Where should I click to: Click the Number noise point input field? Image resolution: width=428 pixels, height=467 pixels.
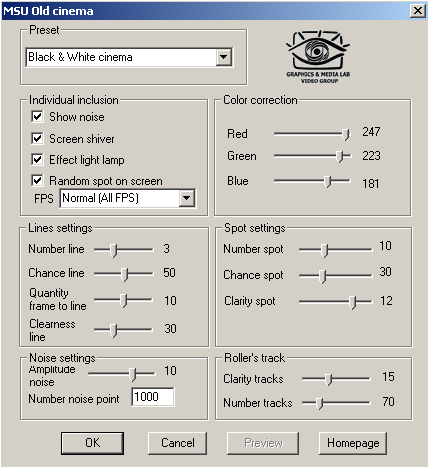[153, 397]
